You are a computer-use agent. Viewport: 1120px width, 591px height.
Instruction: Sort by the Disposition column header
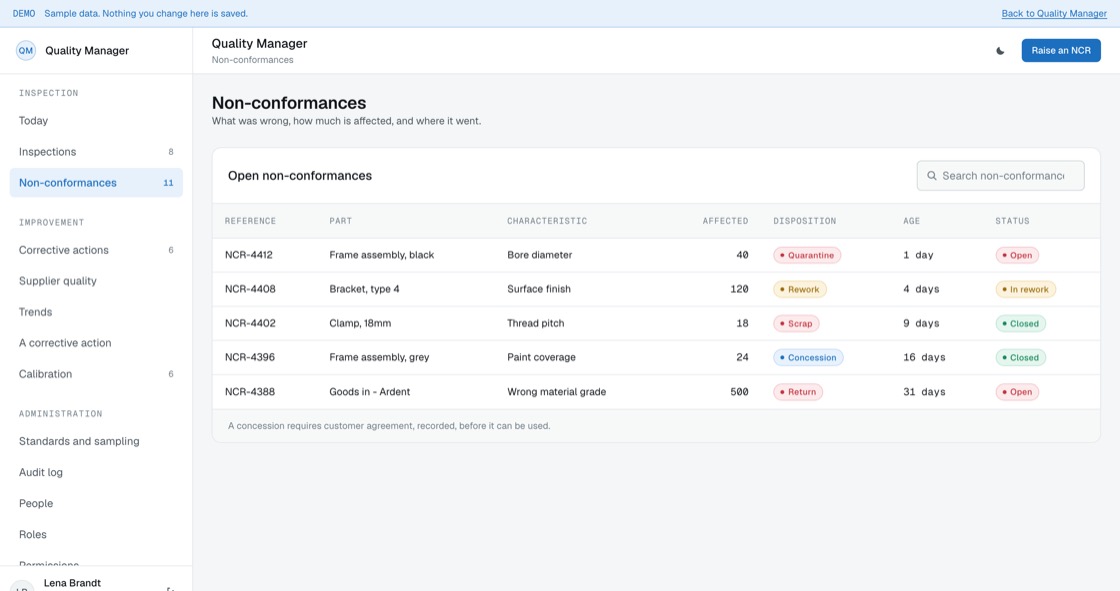[x=804, y=221]
